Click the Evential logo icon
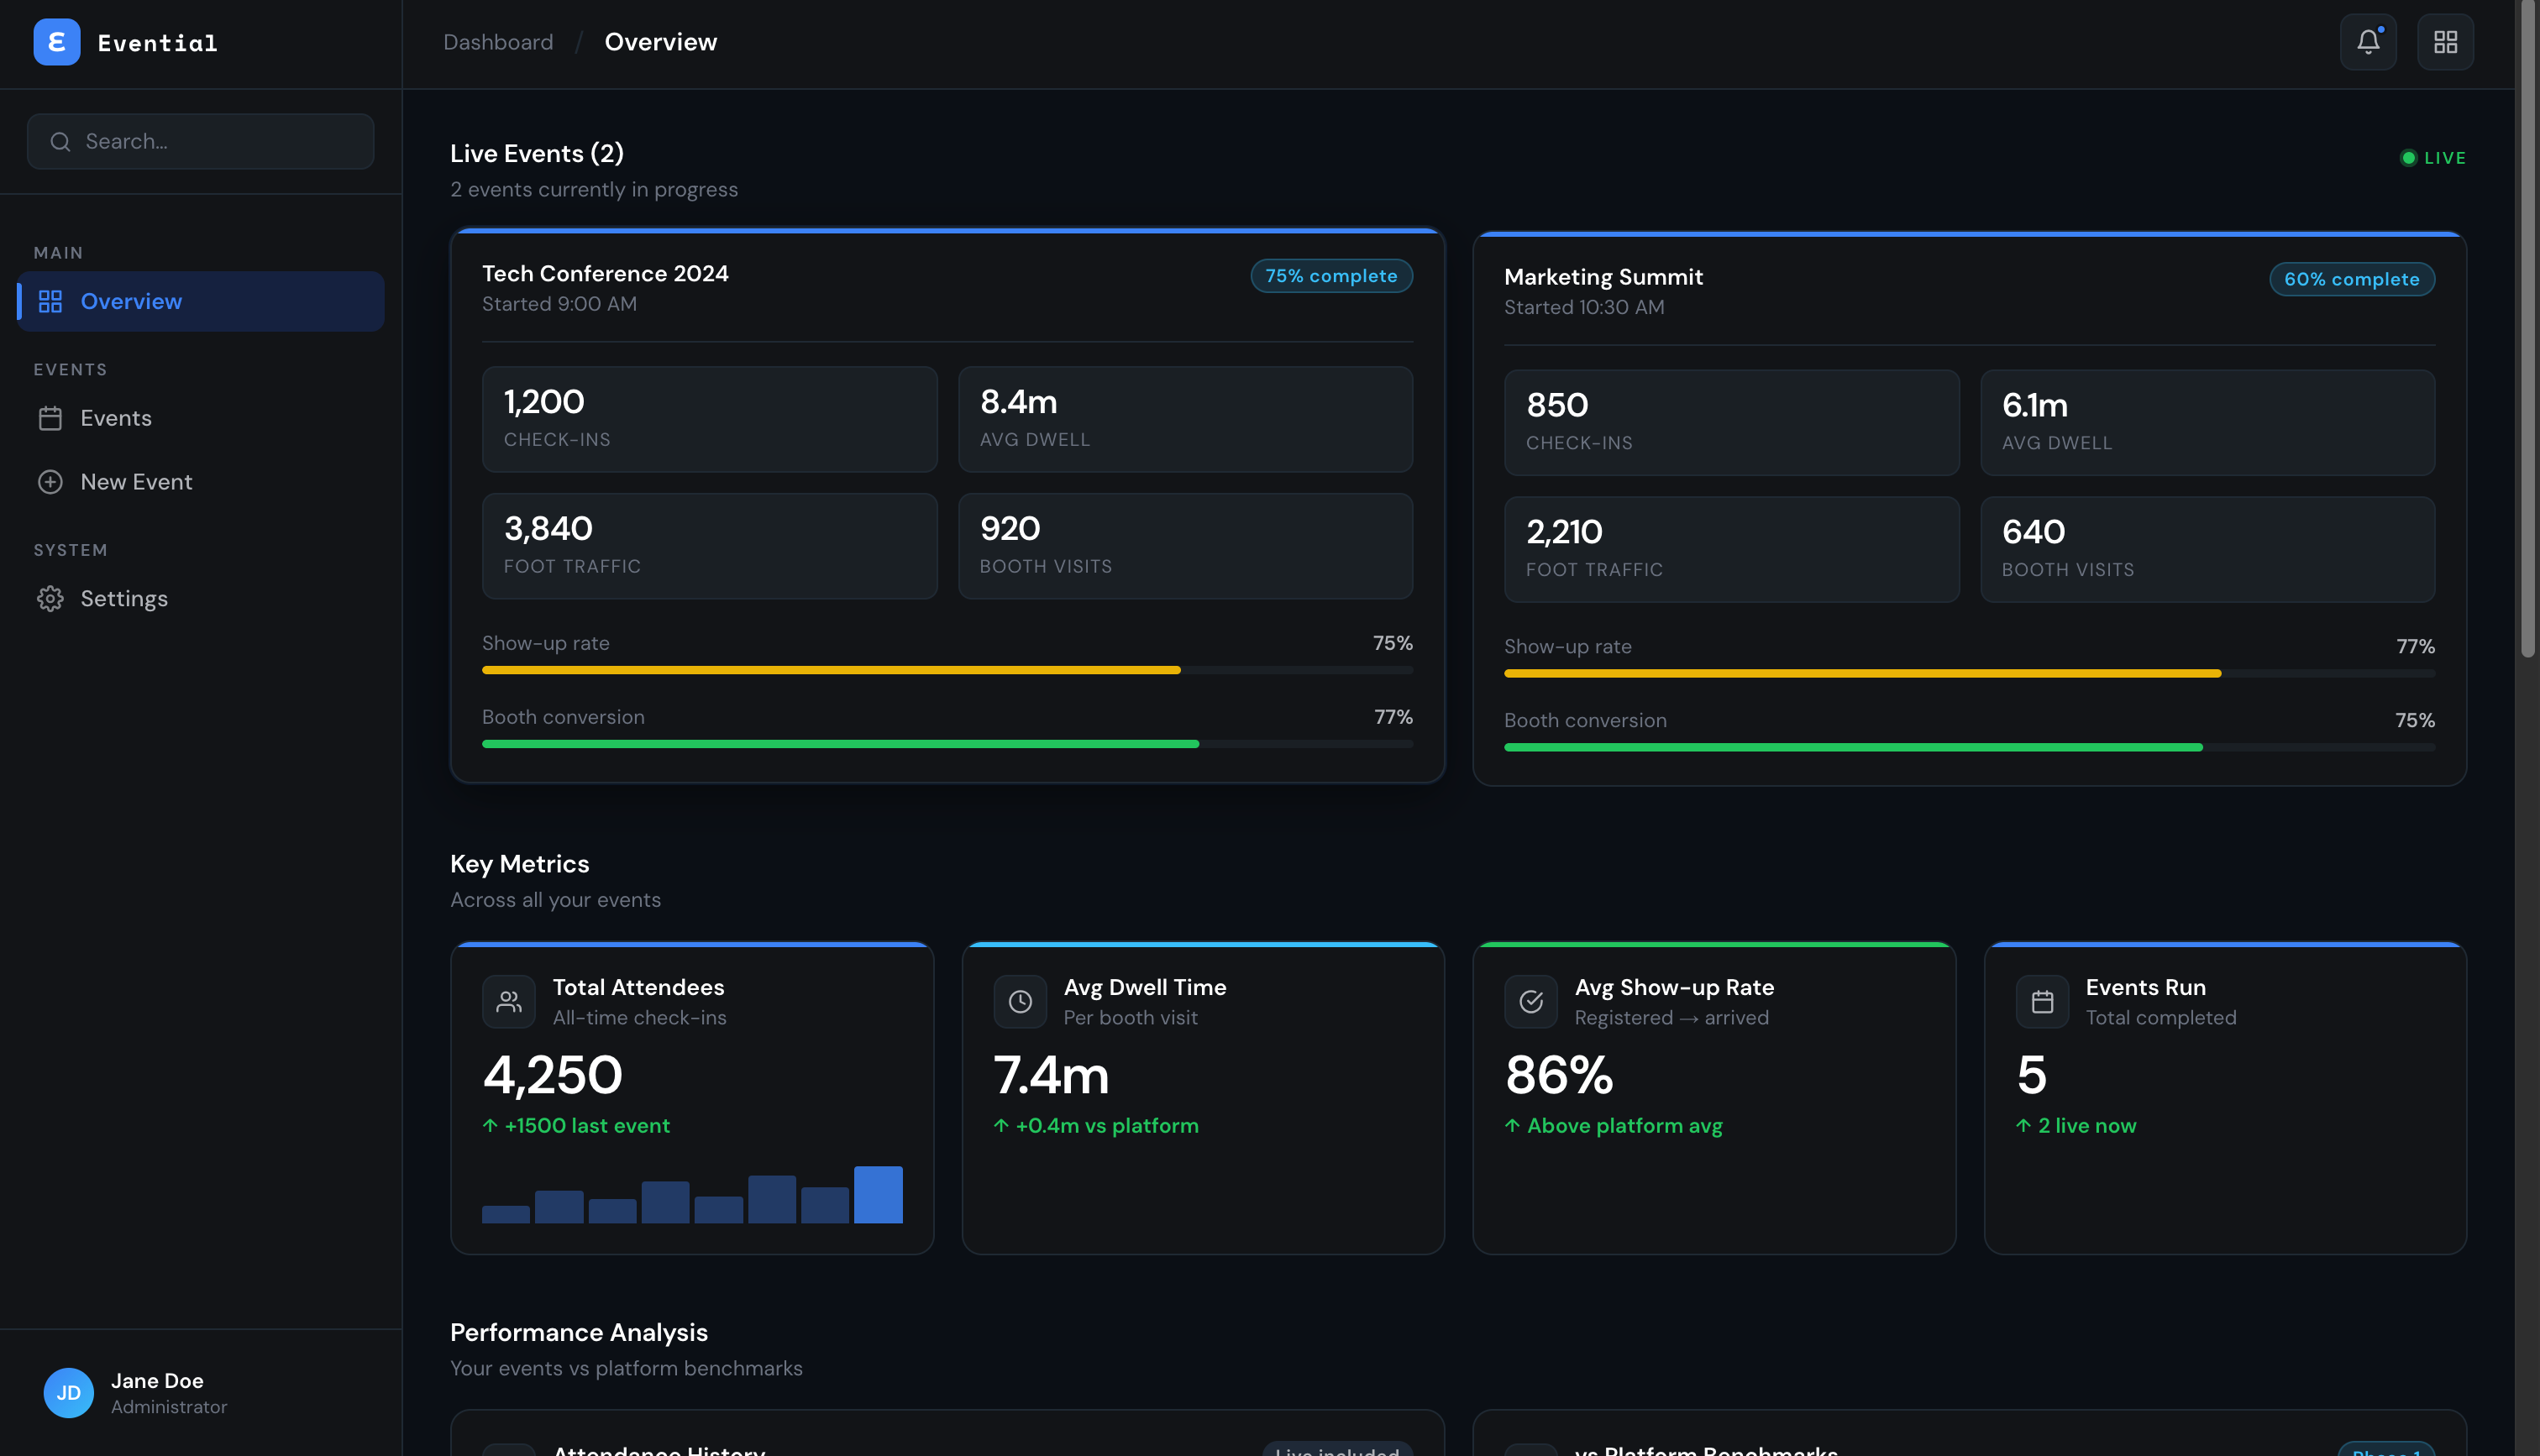This screenshot has width=2540, height=1456. [x=57, y=42]
